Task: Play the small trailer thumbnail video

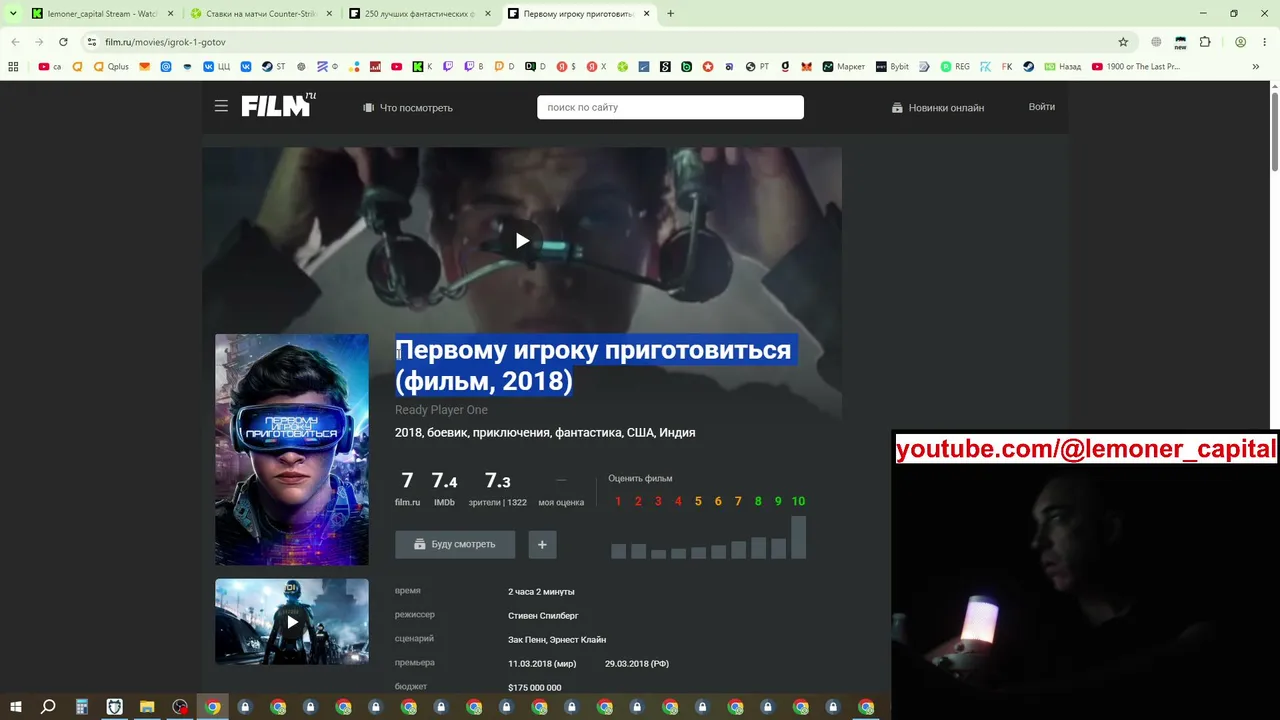Action: pos(292,622)
